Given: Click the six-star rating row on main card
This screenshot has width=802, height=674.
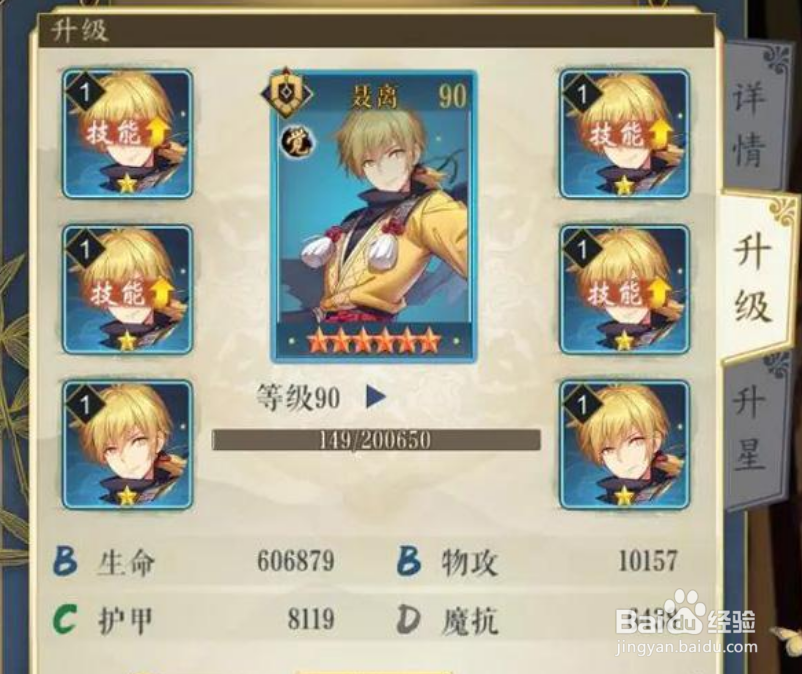Looking at the screenshot, I should click(374, 341).
